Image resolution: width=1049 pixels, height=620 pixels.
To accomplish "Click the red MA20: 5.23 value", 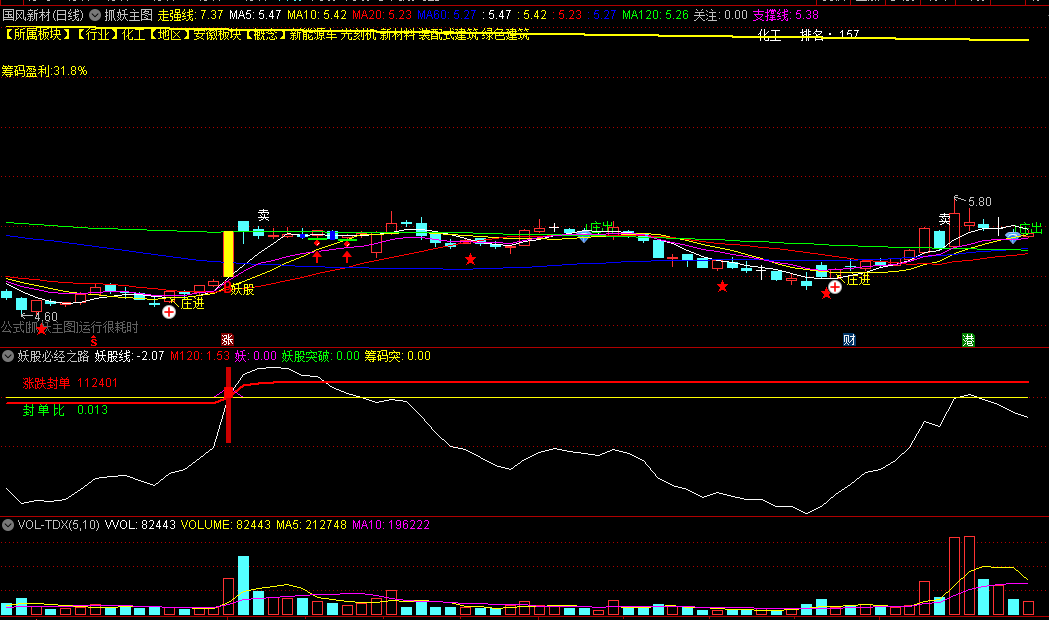I will pyautogui.click(x=381, y=15).
